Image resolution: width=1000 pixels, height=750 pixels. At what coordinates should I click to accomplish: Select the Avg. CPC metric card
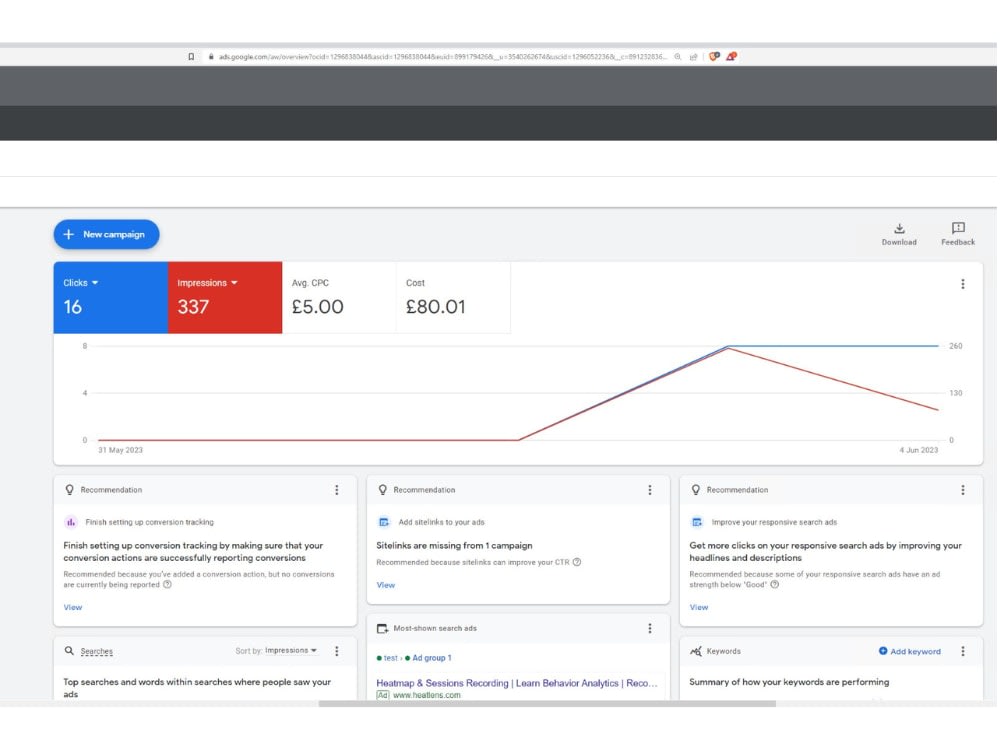(x=339, y=297)
